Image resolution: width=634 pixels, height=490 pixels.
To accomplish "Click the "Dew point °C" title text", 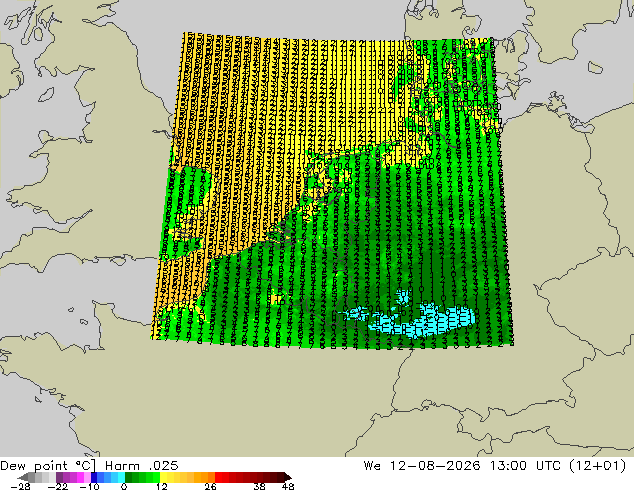I will 48,466.
